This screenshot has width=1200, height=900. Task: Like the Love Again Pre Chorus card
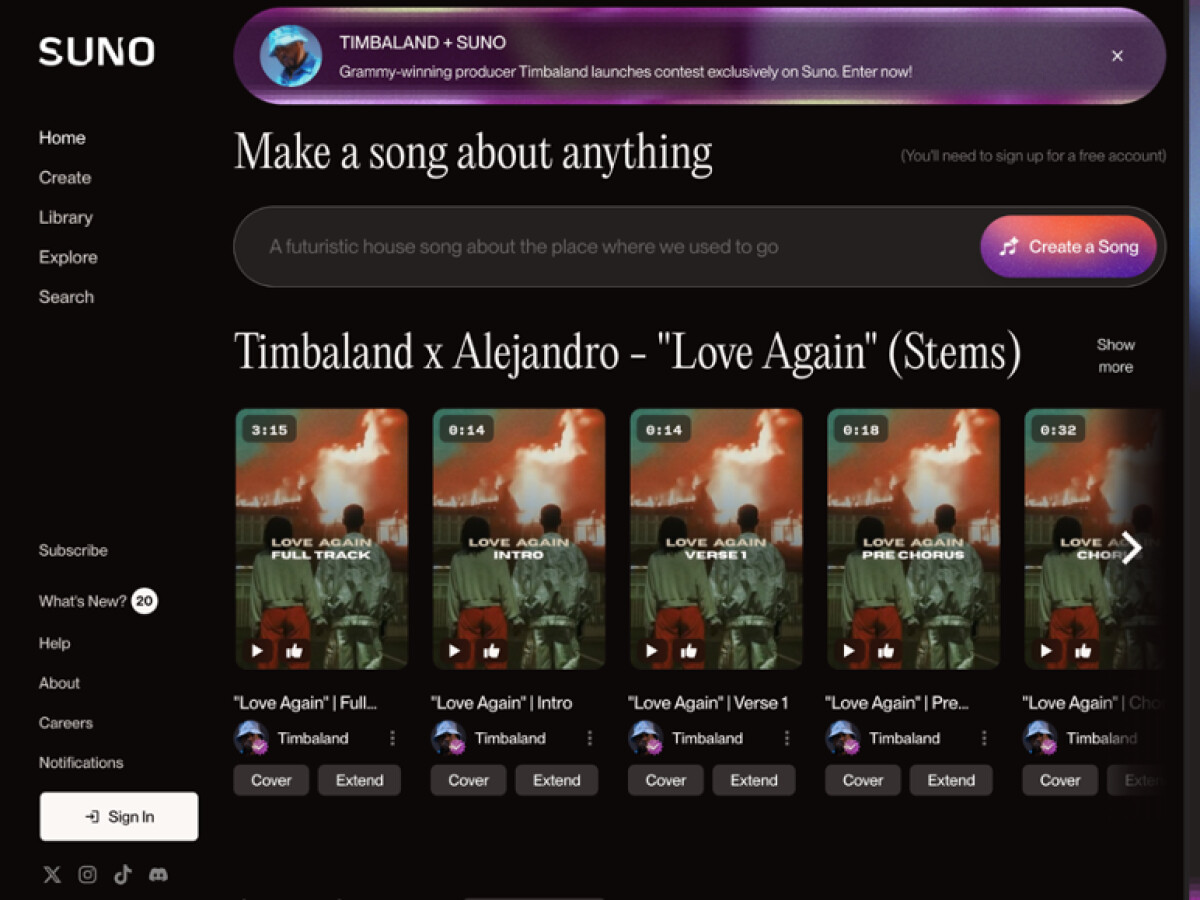click(x=886, y=651)
